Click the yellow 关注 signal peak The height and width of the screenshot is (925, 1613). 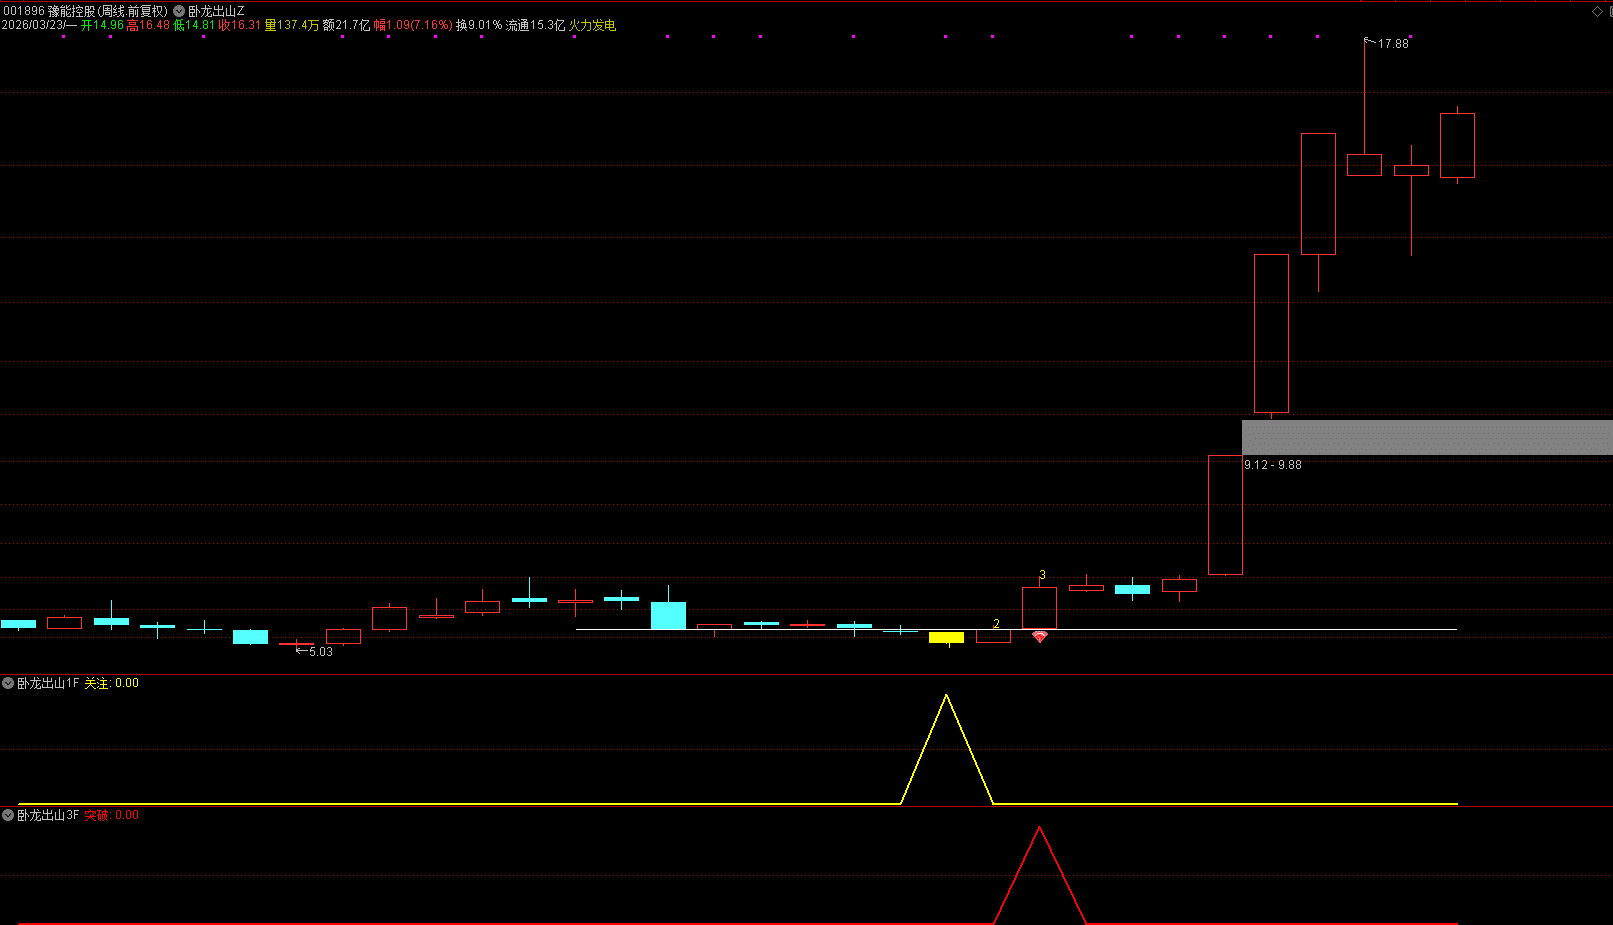(x=946, y=697)
